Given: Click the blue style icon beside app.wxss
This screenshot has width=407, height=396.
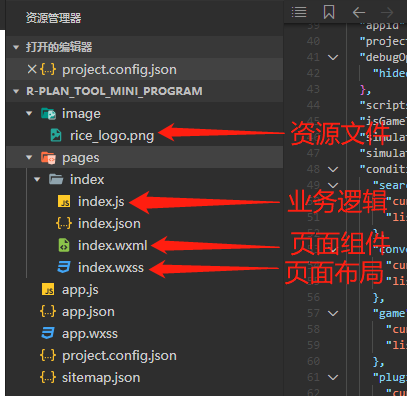Looking at the screenshot, I should (x=48, y=333).
